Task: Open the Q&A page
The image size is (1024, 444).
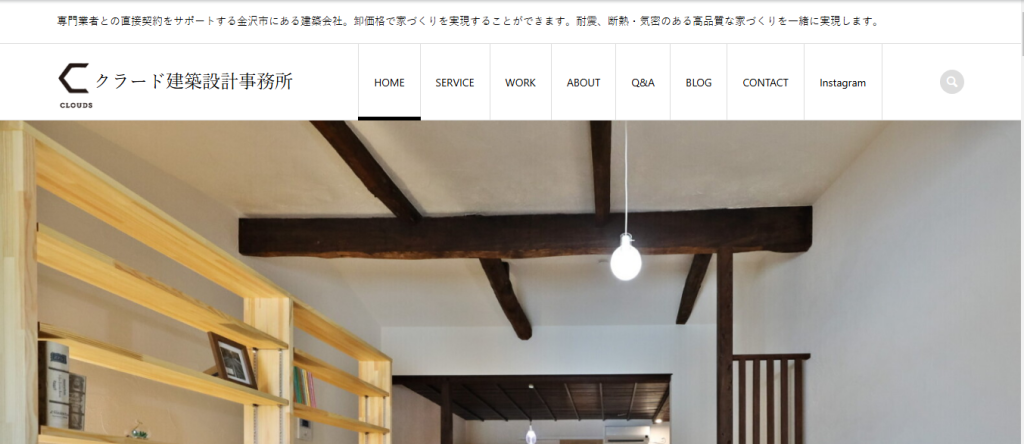Action: [x=643, y=82]
